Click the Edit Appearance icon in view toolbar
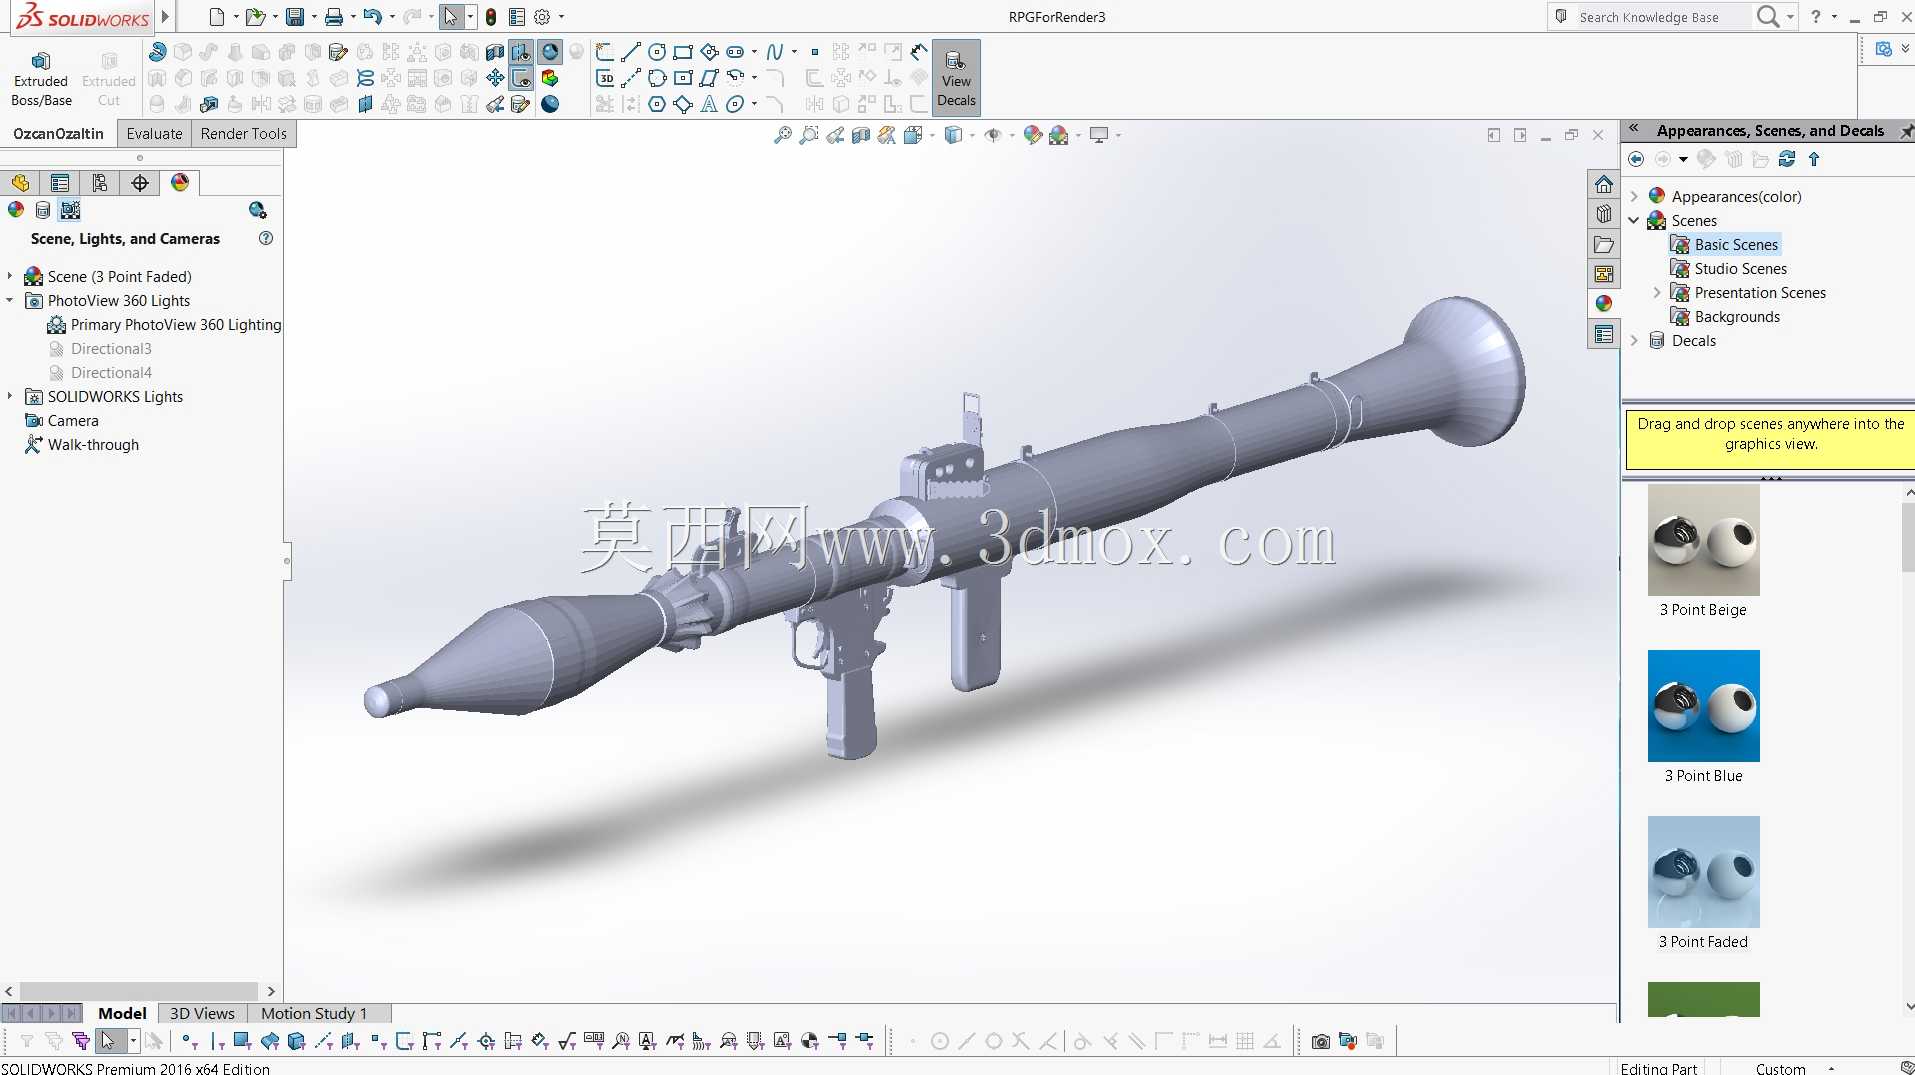This screenshot has width=1915, height=1075. pos(1033,135)
